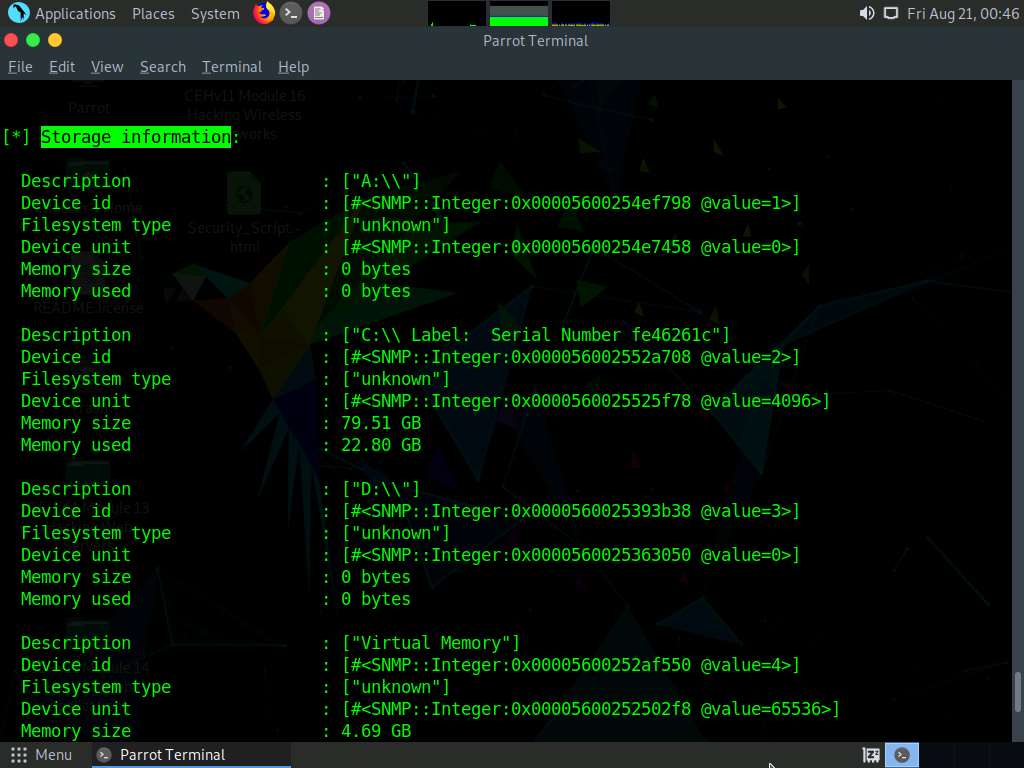Click the third system monitor graph
The height and width of the screenshot is (768, 1024).
pos(581,14)
